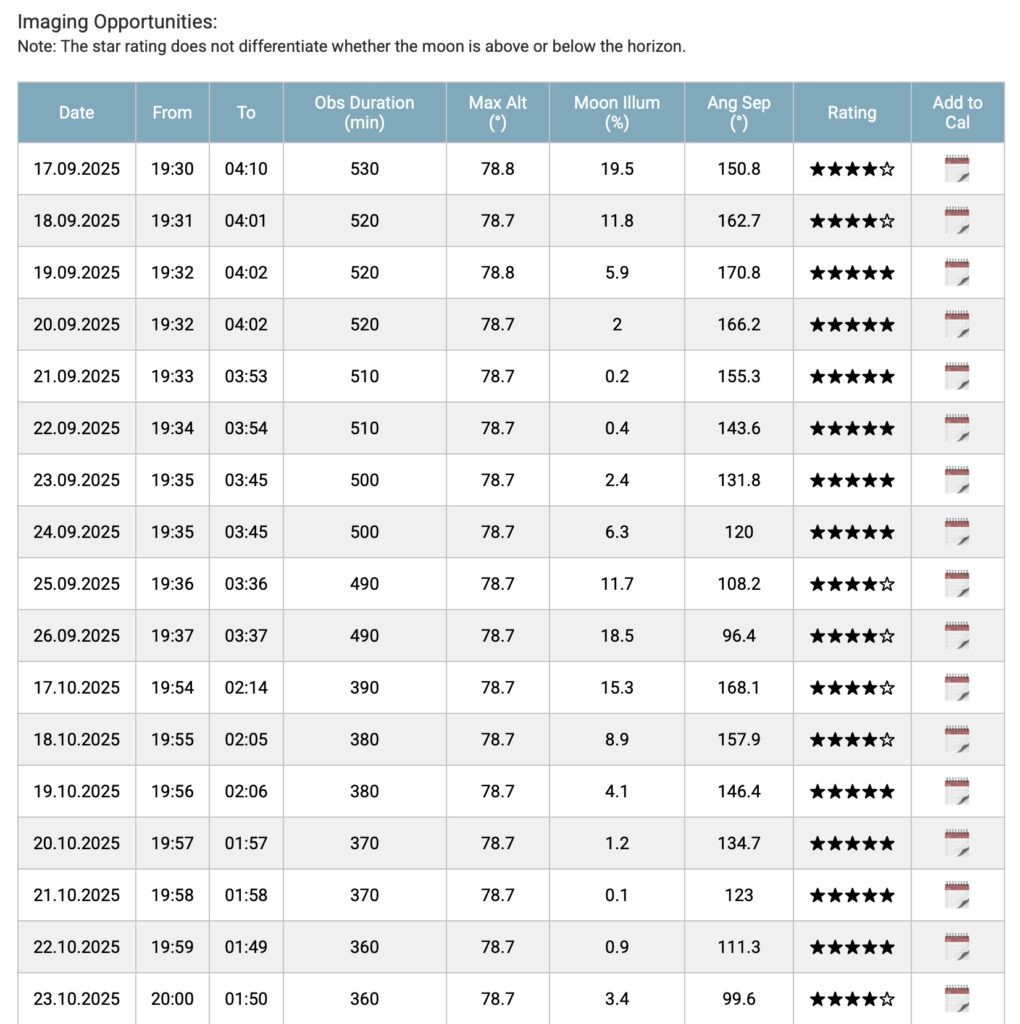
Task: Click calendar icon for 20.10.2025 row
Action: point(957,844)
